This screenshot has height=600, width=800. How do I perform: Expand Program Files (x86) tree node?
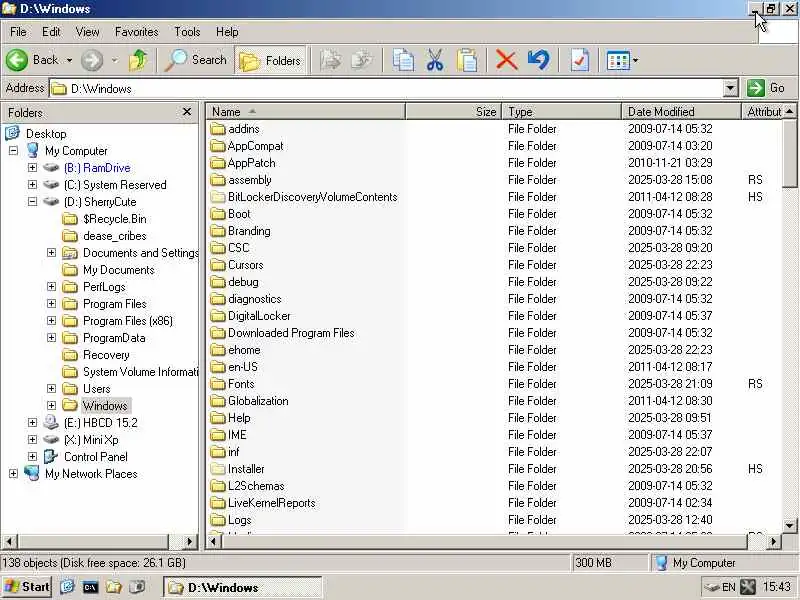52,320
